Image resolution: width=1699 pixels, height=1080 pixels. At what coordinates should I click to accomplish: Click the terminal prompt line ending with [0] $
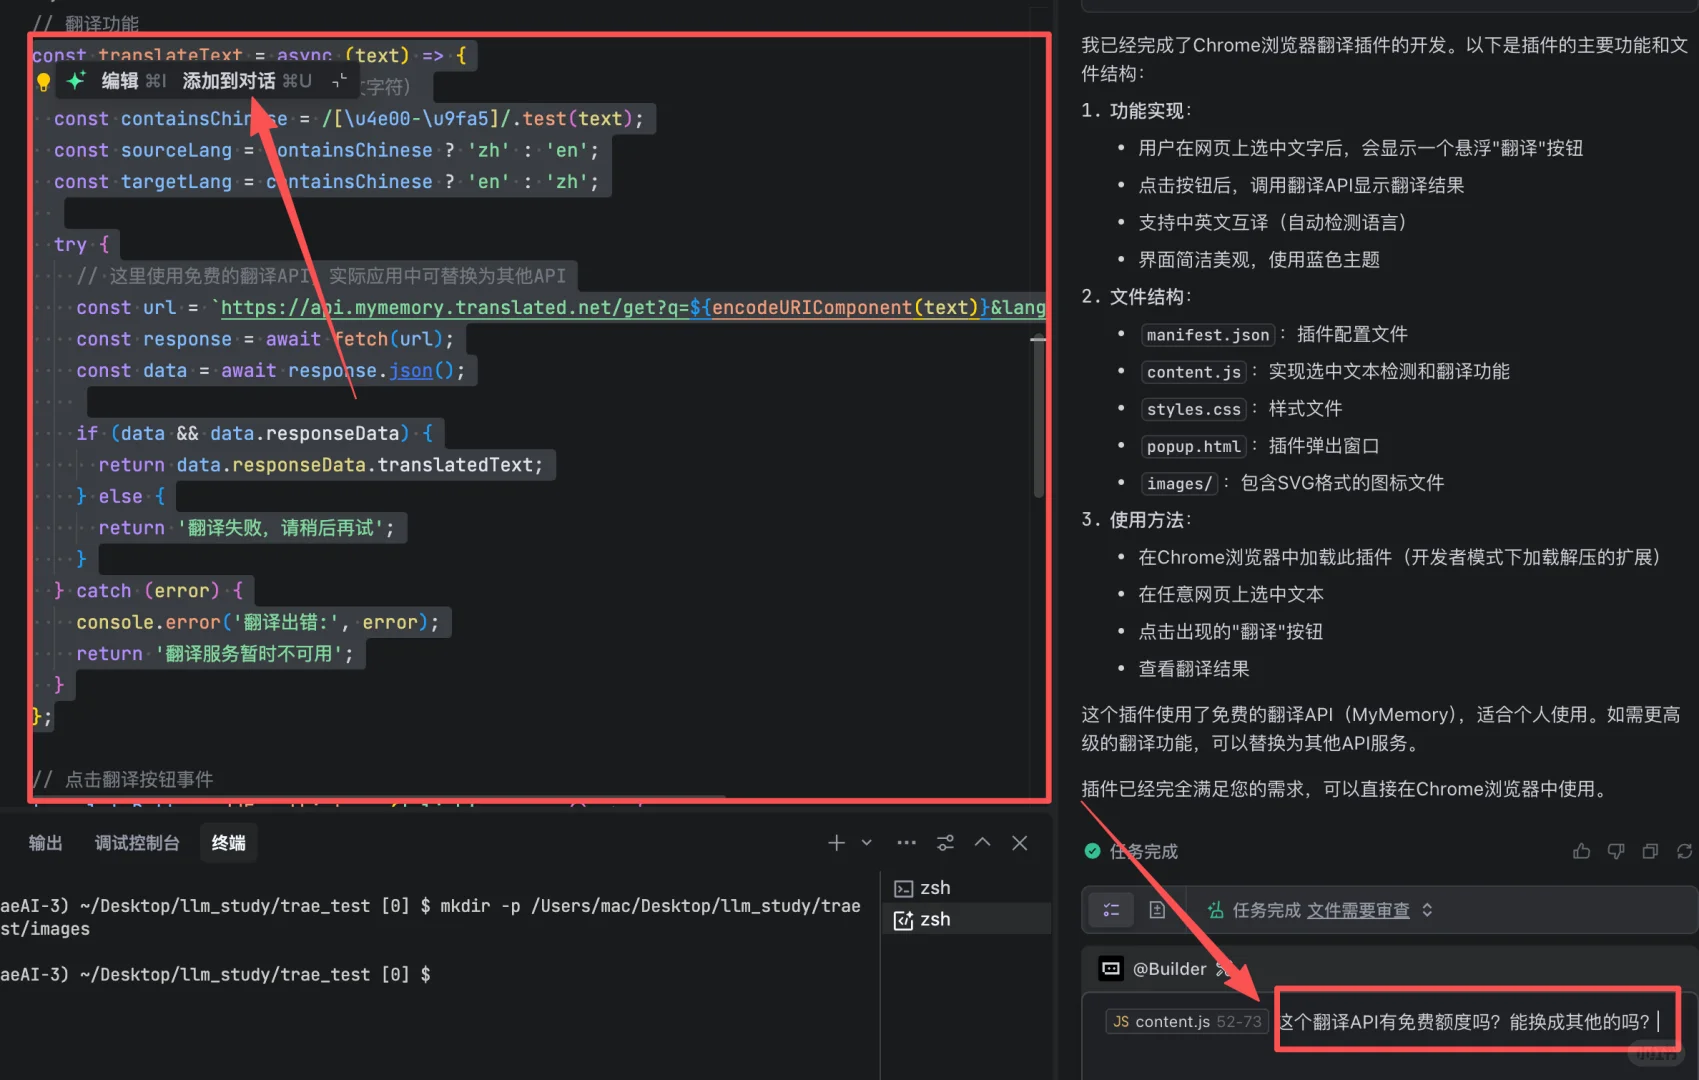pos(216,974)
